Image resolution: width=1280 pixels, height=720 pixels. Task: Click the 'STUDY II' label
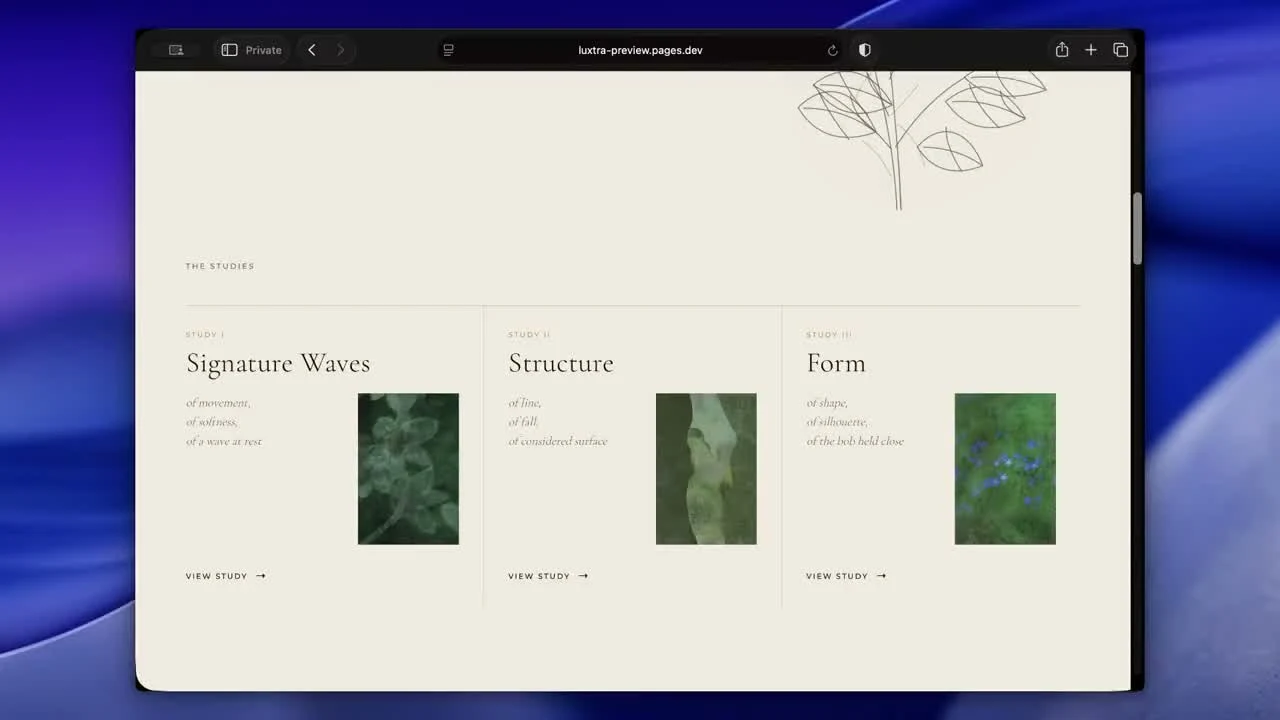tap(529, 335)
